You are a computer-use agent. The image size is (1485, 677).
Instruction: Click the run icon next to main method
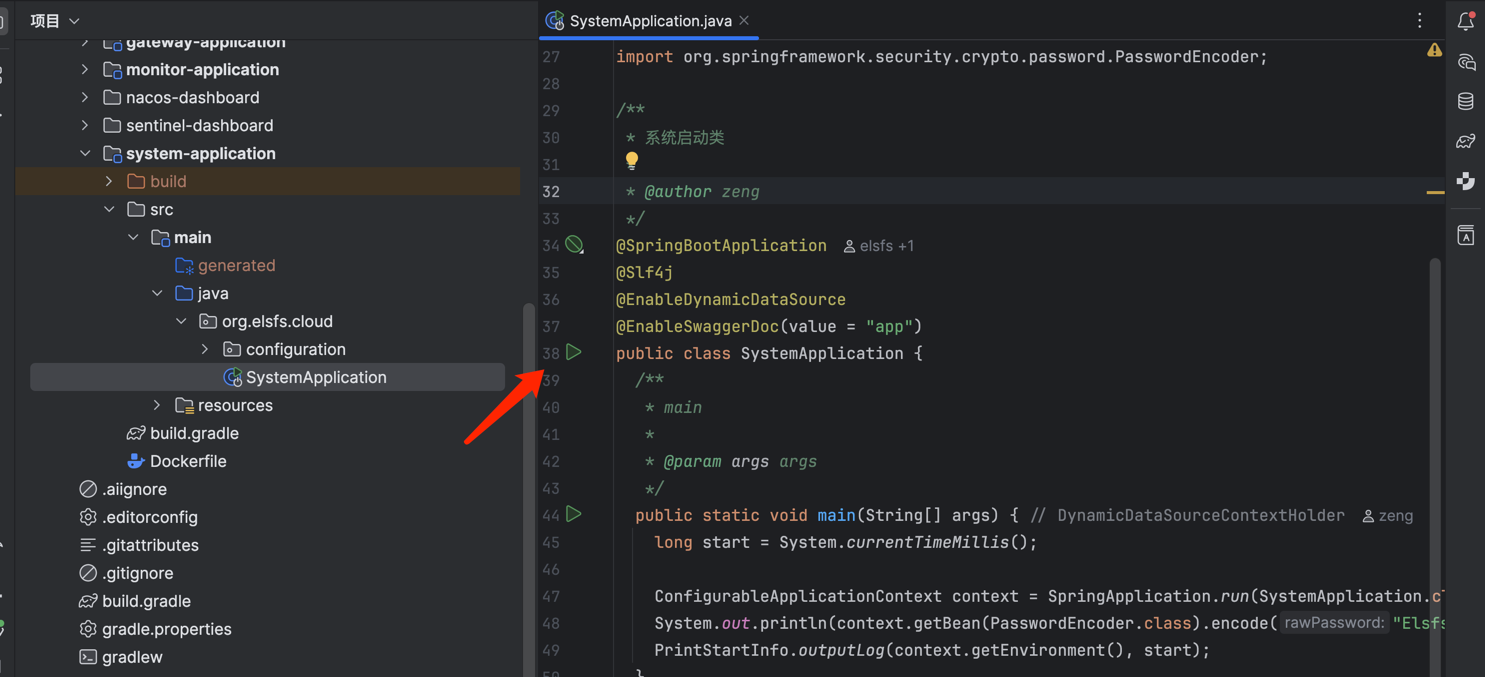(574, 514)
